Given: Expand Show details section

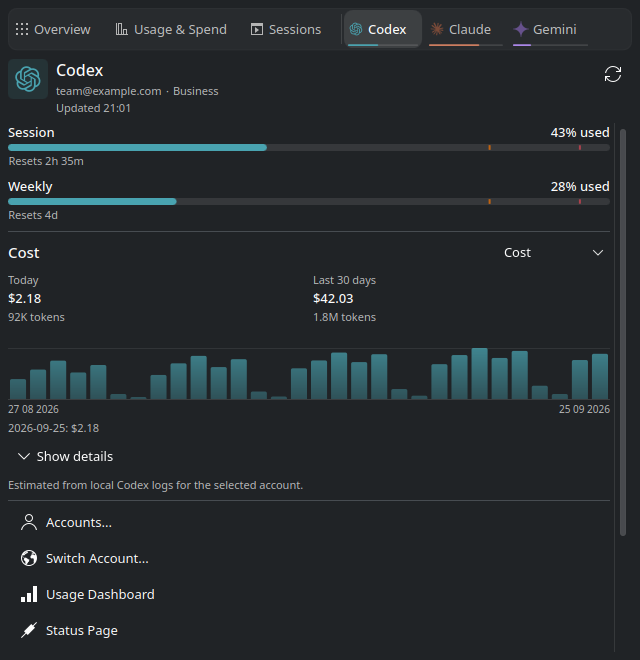Looking at the screenshot, I should pyautogui.click(x=66, y=456).
